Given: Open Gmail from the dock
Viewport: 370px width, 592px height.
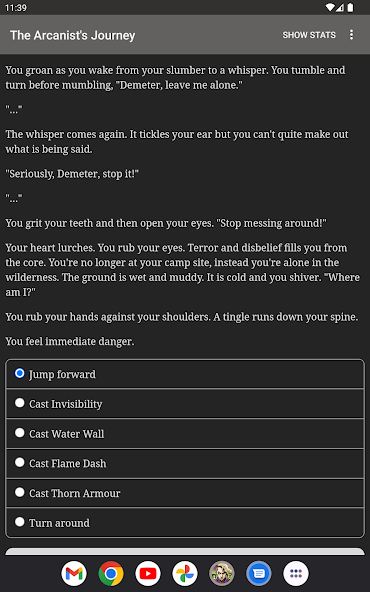Looking at the screenshot, I should [74, 574].
